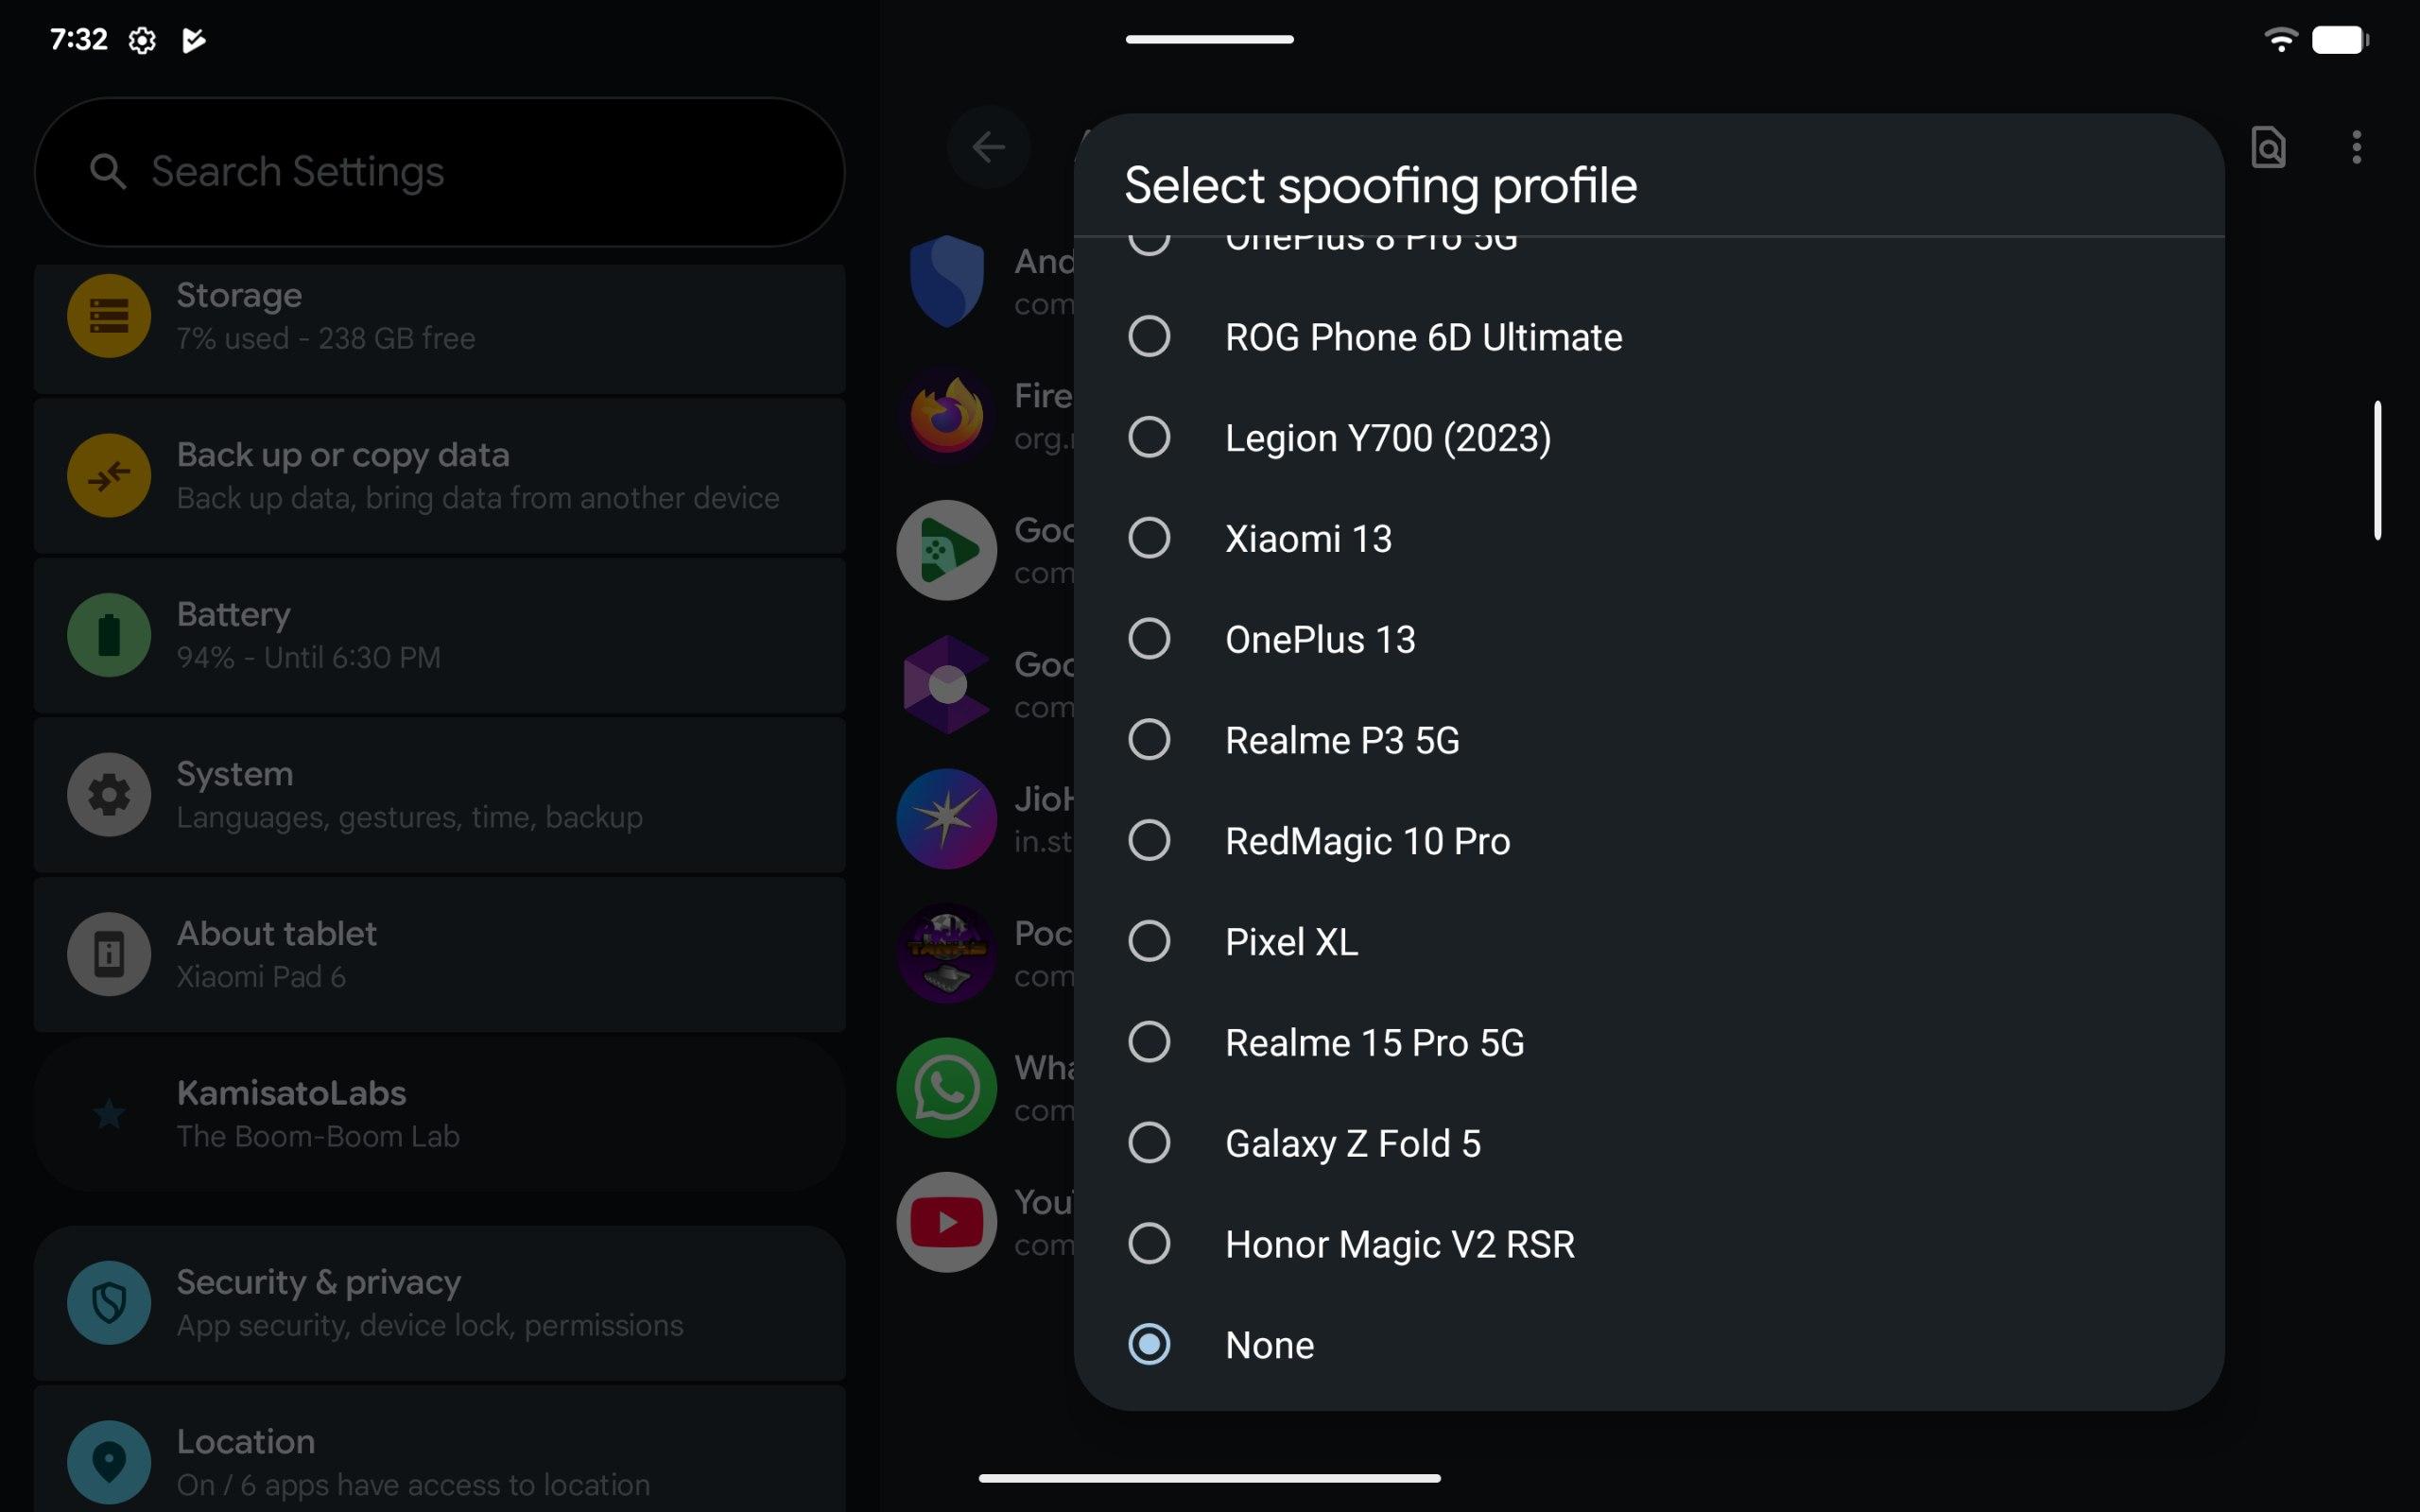Pick the Galaxy Z Fold 5 profile
2420x1512 pixels.
click(x=1149, y=1143)
